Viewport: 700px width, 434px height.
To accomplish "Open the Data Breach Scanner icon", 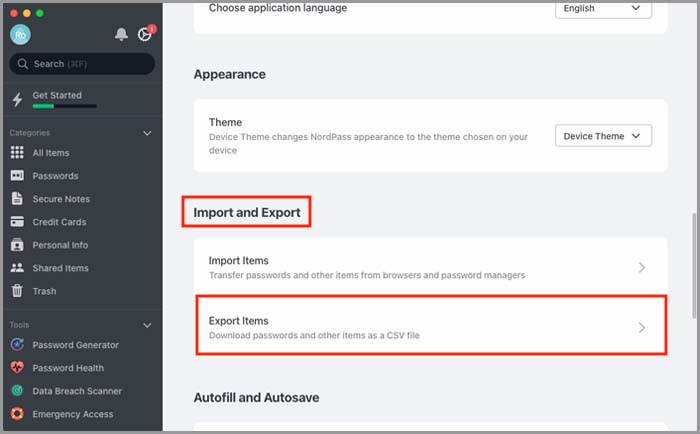I will click(x=17, y=391).
